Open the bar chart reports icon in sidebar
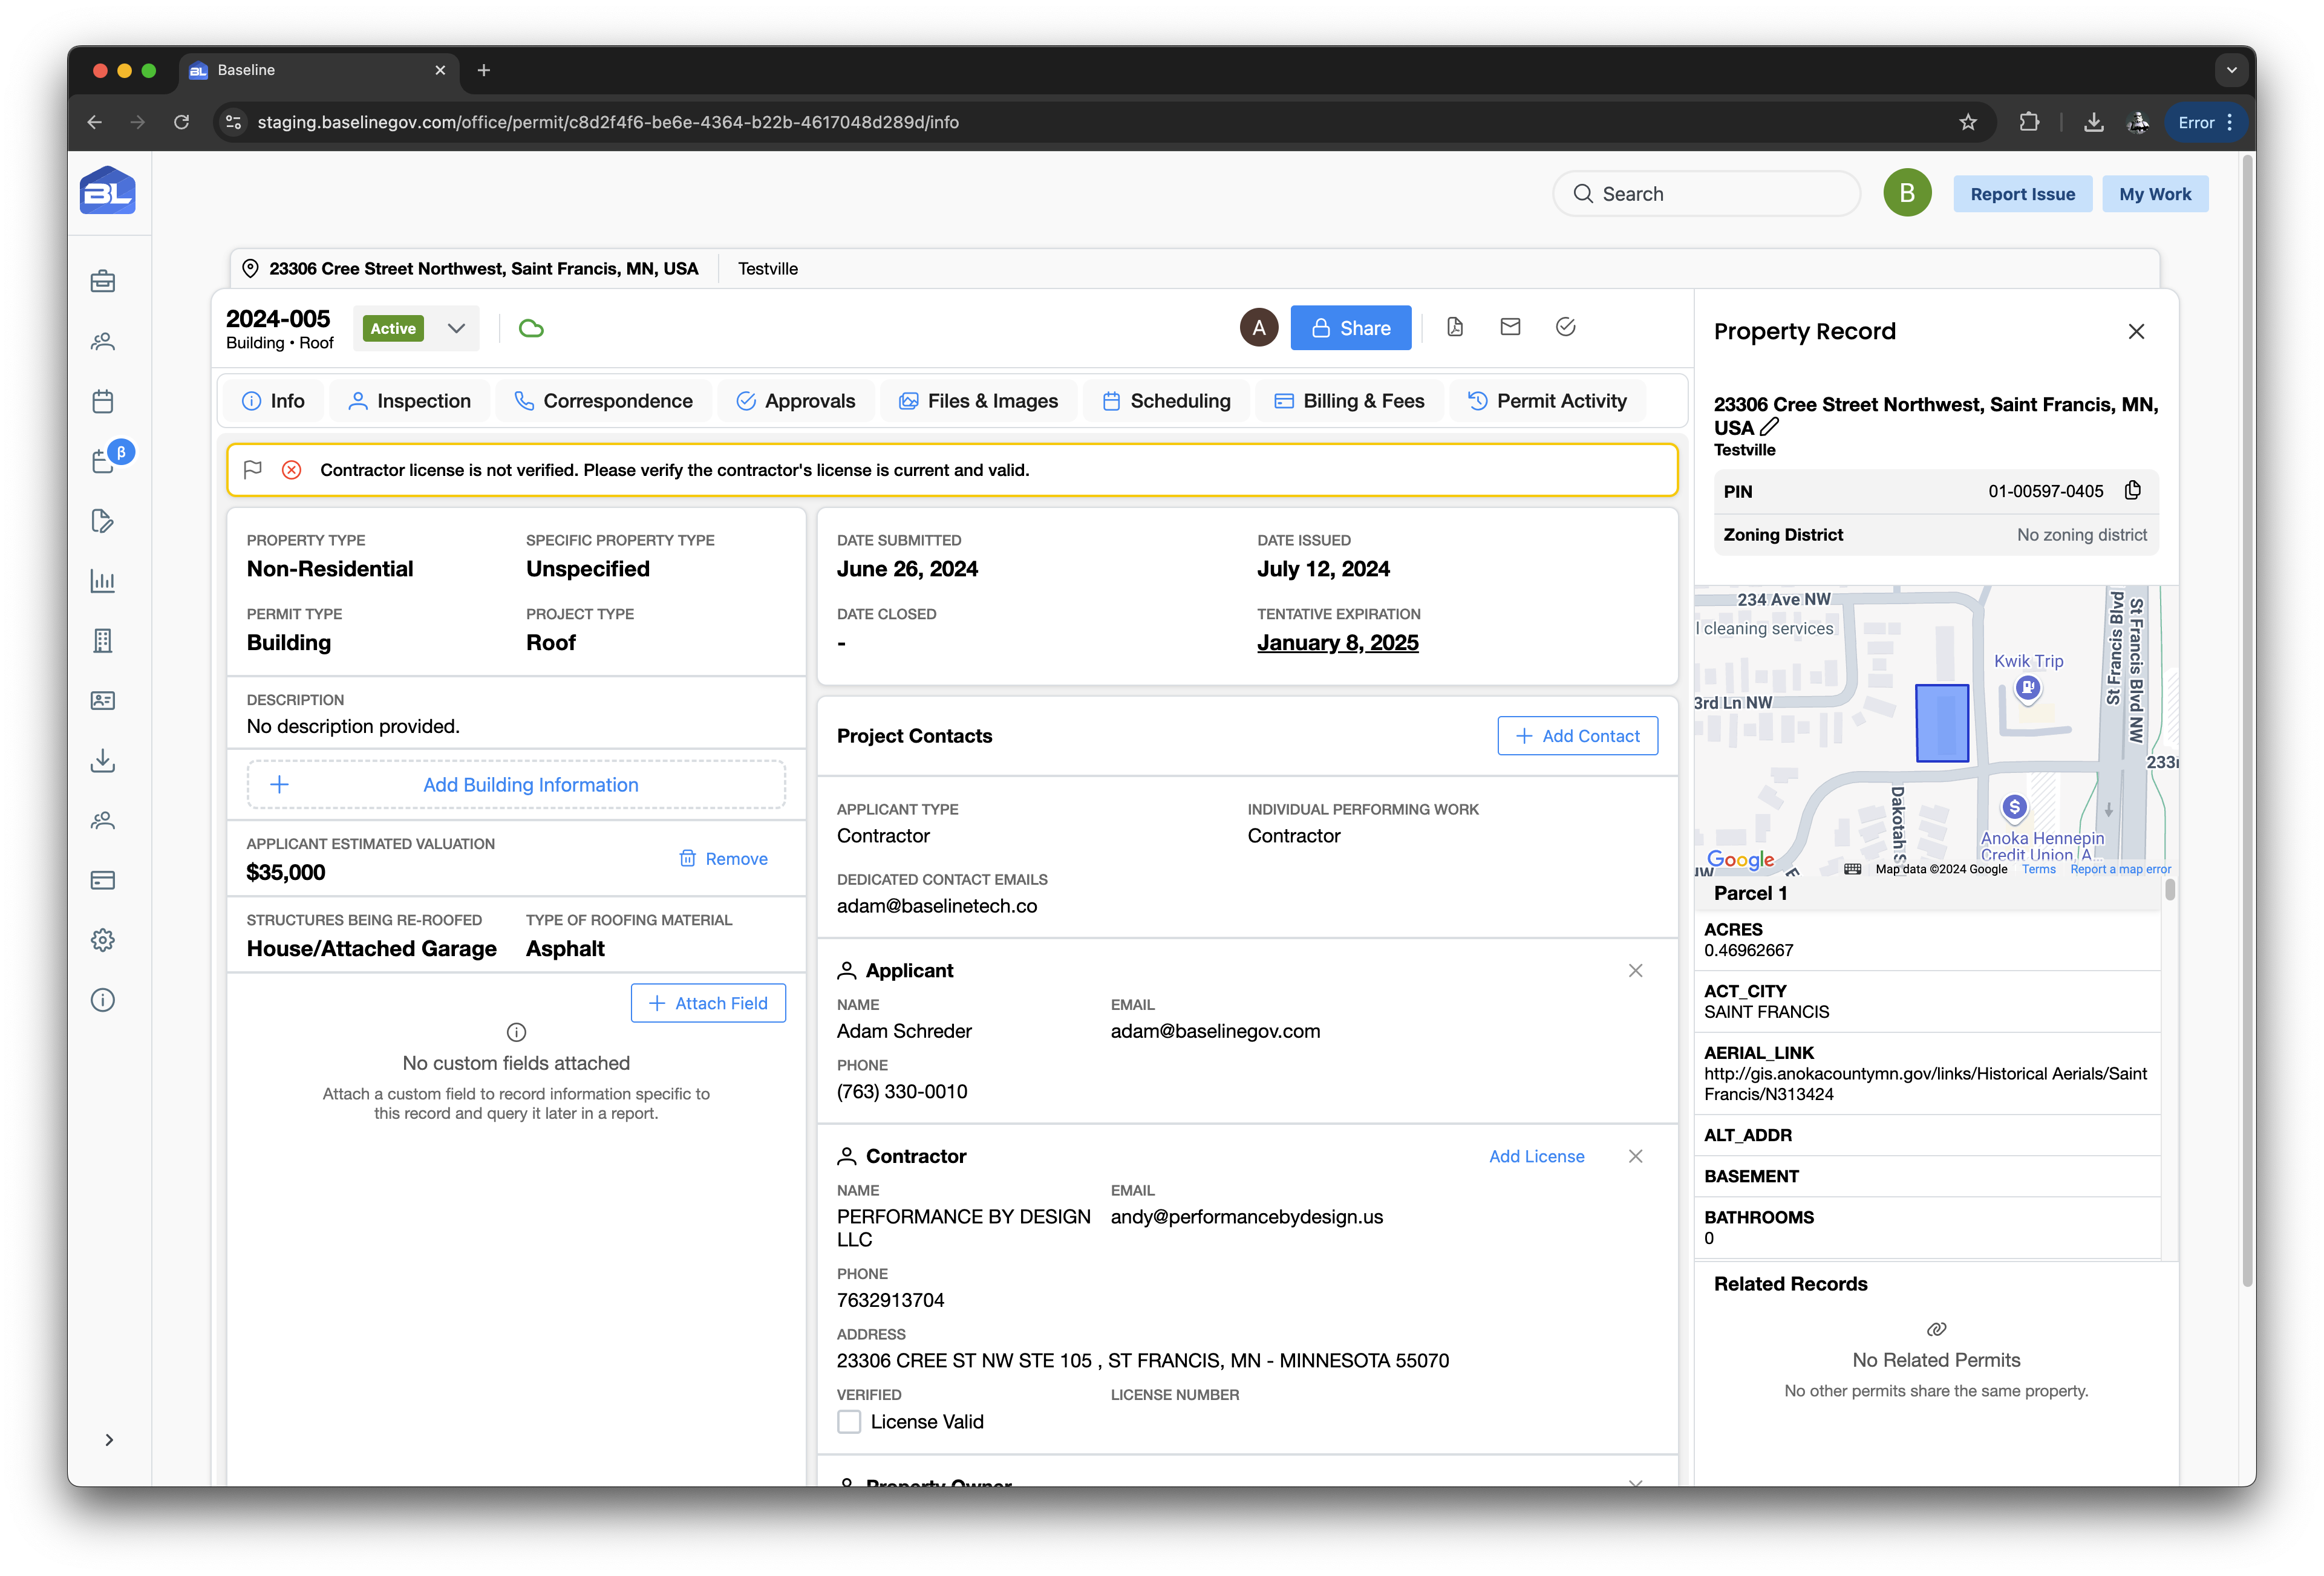This screenshot has width=2324, height=1576. [103, 581]
